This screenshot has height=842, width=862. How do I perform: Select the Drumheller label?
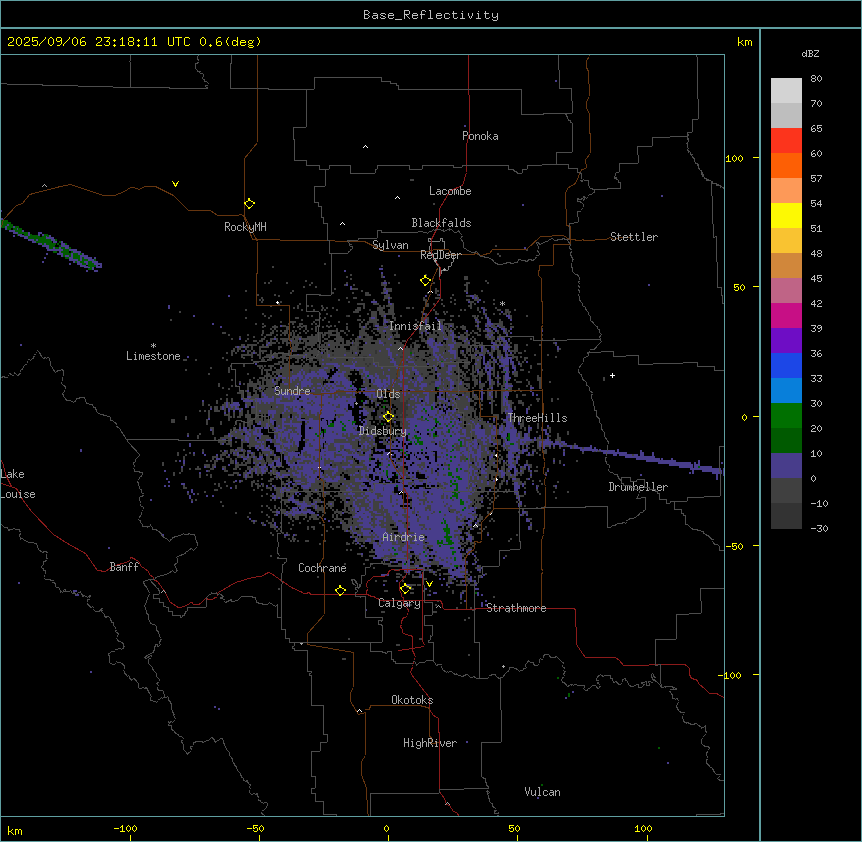(x=638, y=487)
